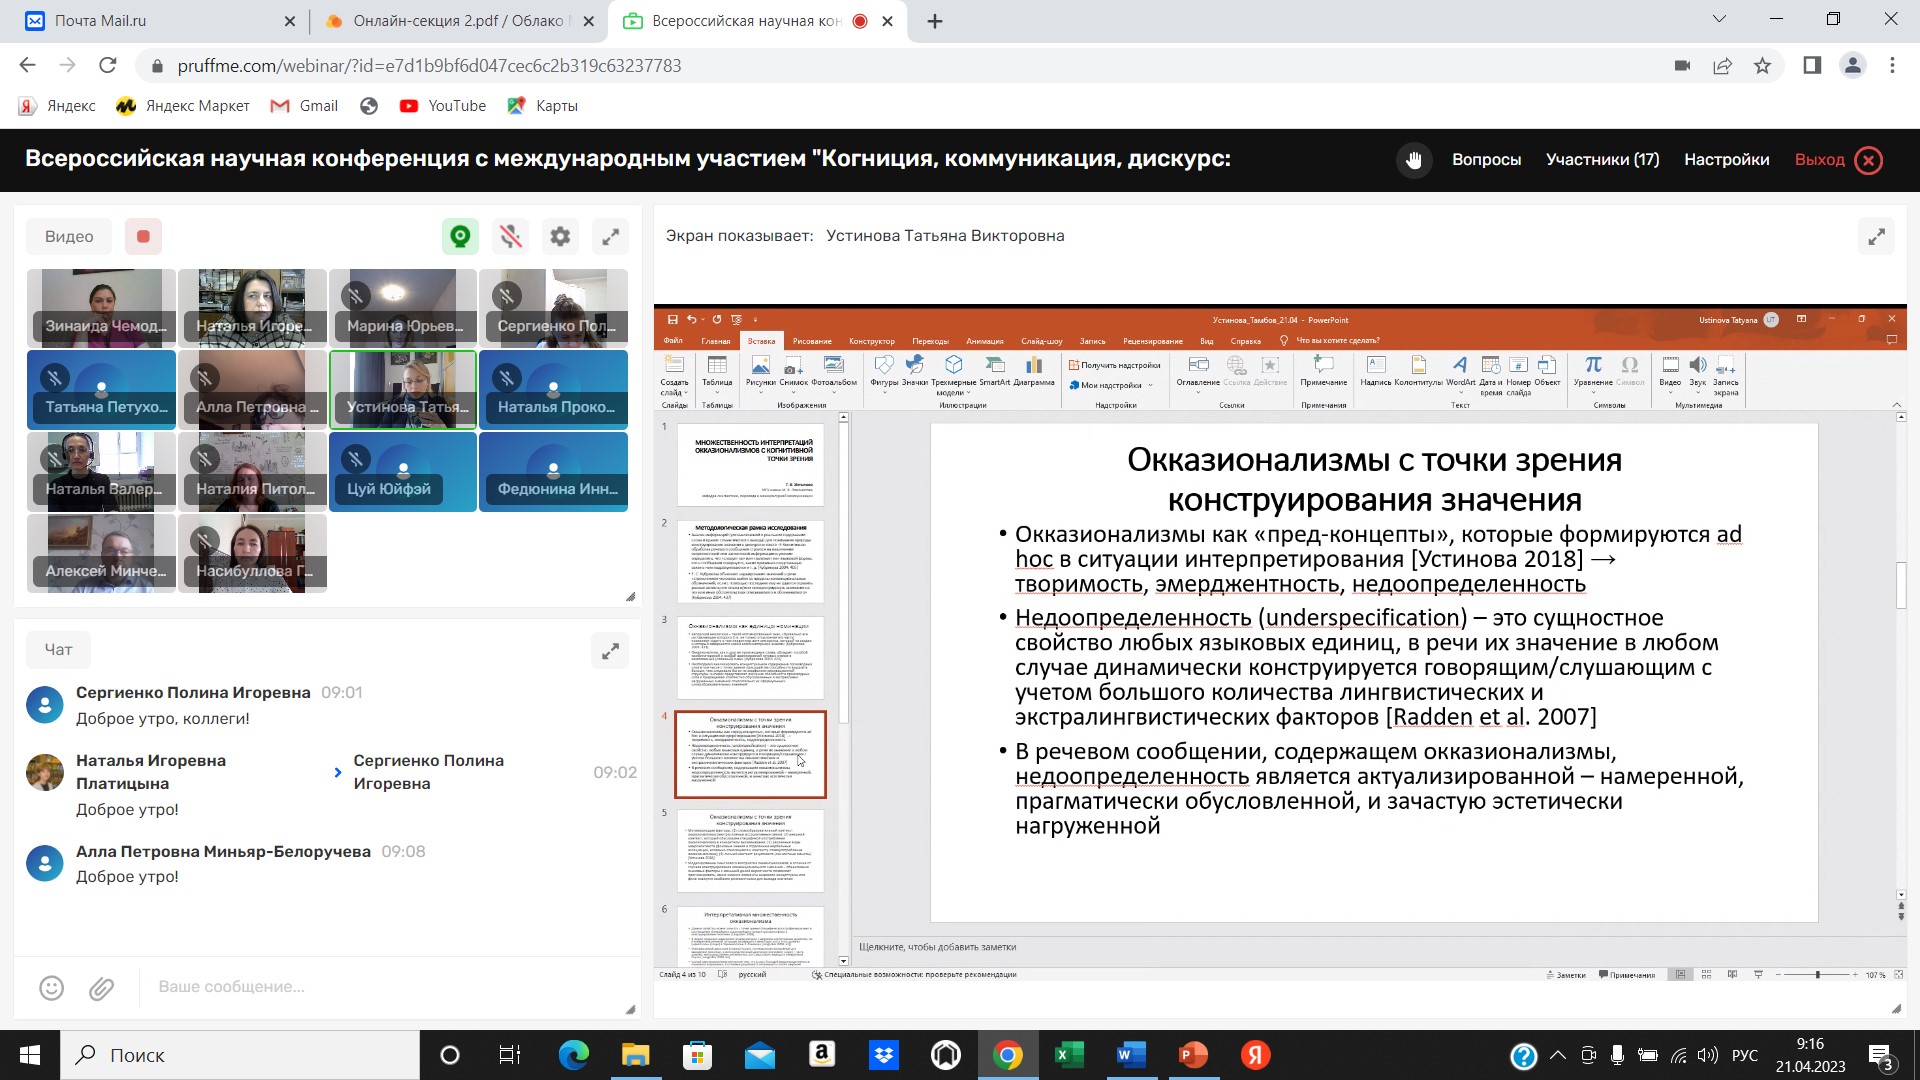Open Участники (17) list
1920x1080 pixels.
coord(1602,160)
